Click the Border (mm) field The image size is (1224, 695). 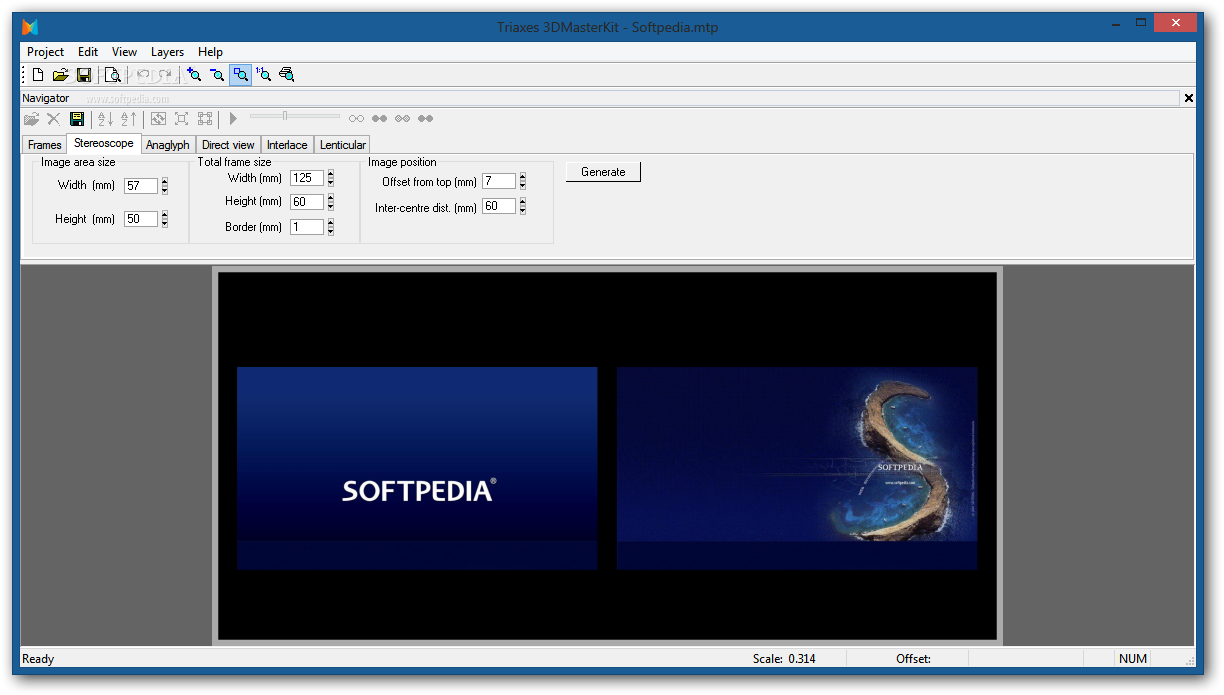click(307, 227)
